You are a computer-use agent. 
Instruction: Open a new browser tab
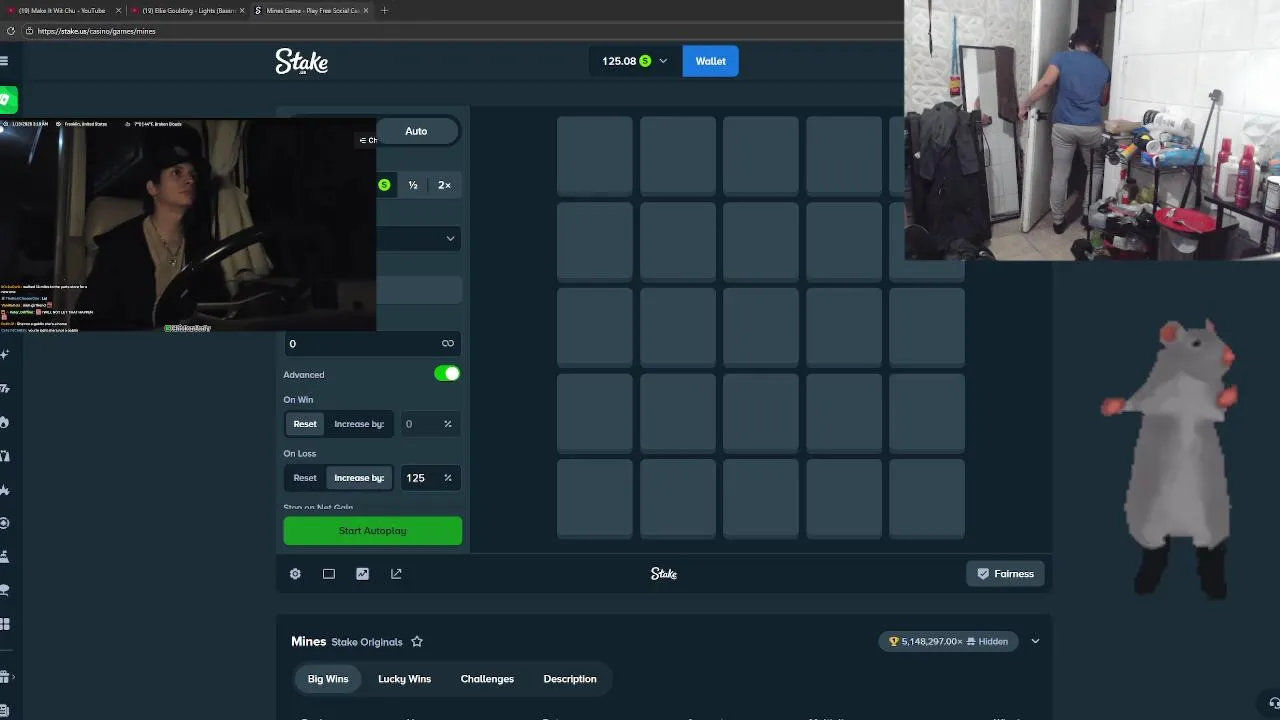pos(385,10)
